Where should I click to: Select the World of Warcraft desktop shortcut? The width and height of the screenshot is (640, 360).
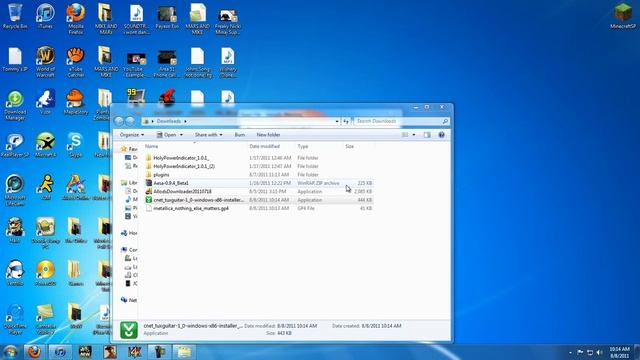pyautogui.click(x=45, y=62)
